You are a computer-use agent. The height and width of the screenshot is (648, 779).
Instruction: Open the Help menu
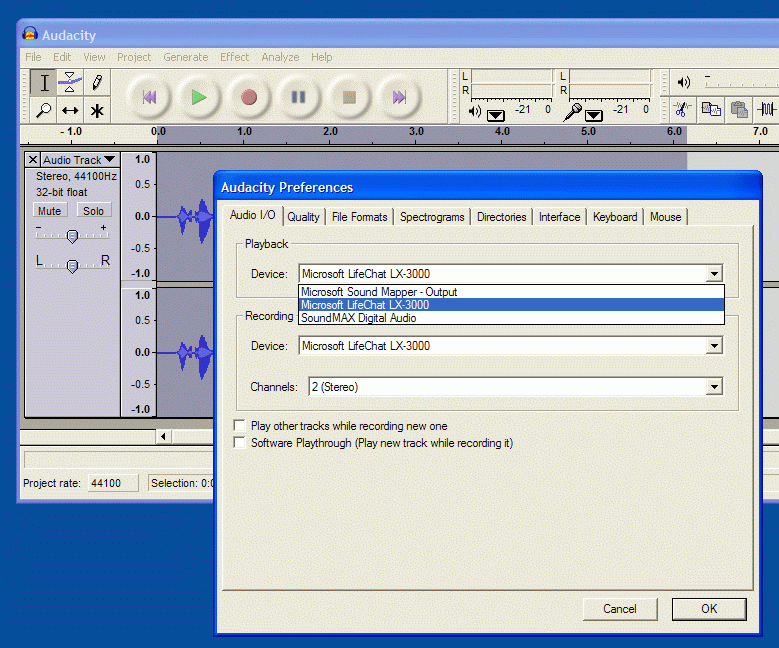coord(321,57)
